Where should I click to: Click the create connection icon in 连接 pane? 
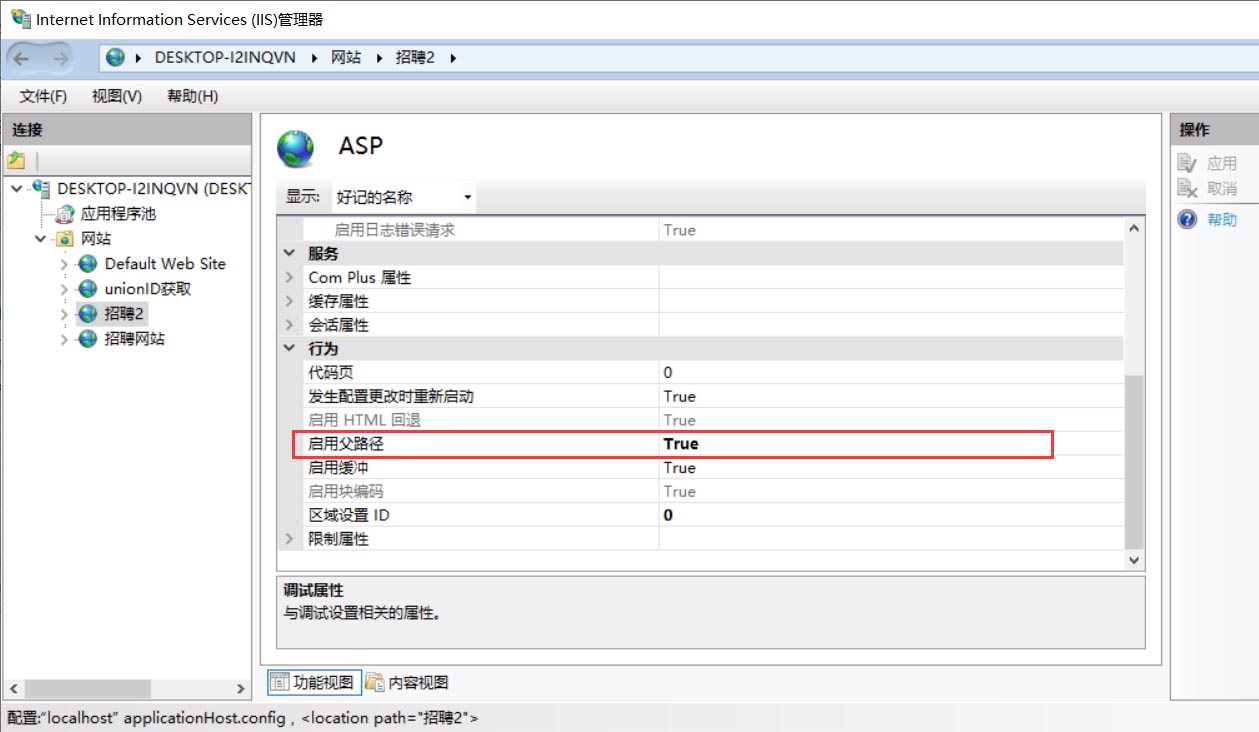click(16, 158)
